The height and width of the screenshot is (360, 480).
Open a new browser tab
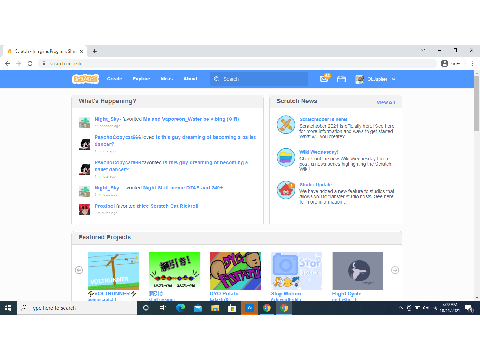pos(95,51)
